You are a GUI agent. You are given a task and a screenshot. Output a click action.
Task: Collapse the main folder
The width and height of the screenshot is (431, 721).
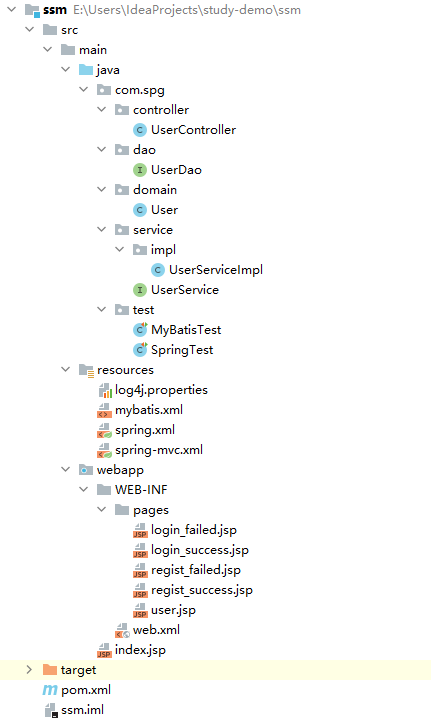click(48, 49)
